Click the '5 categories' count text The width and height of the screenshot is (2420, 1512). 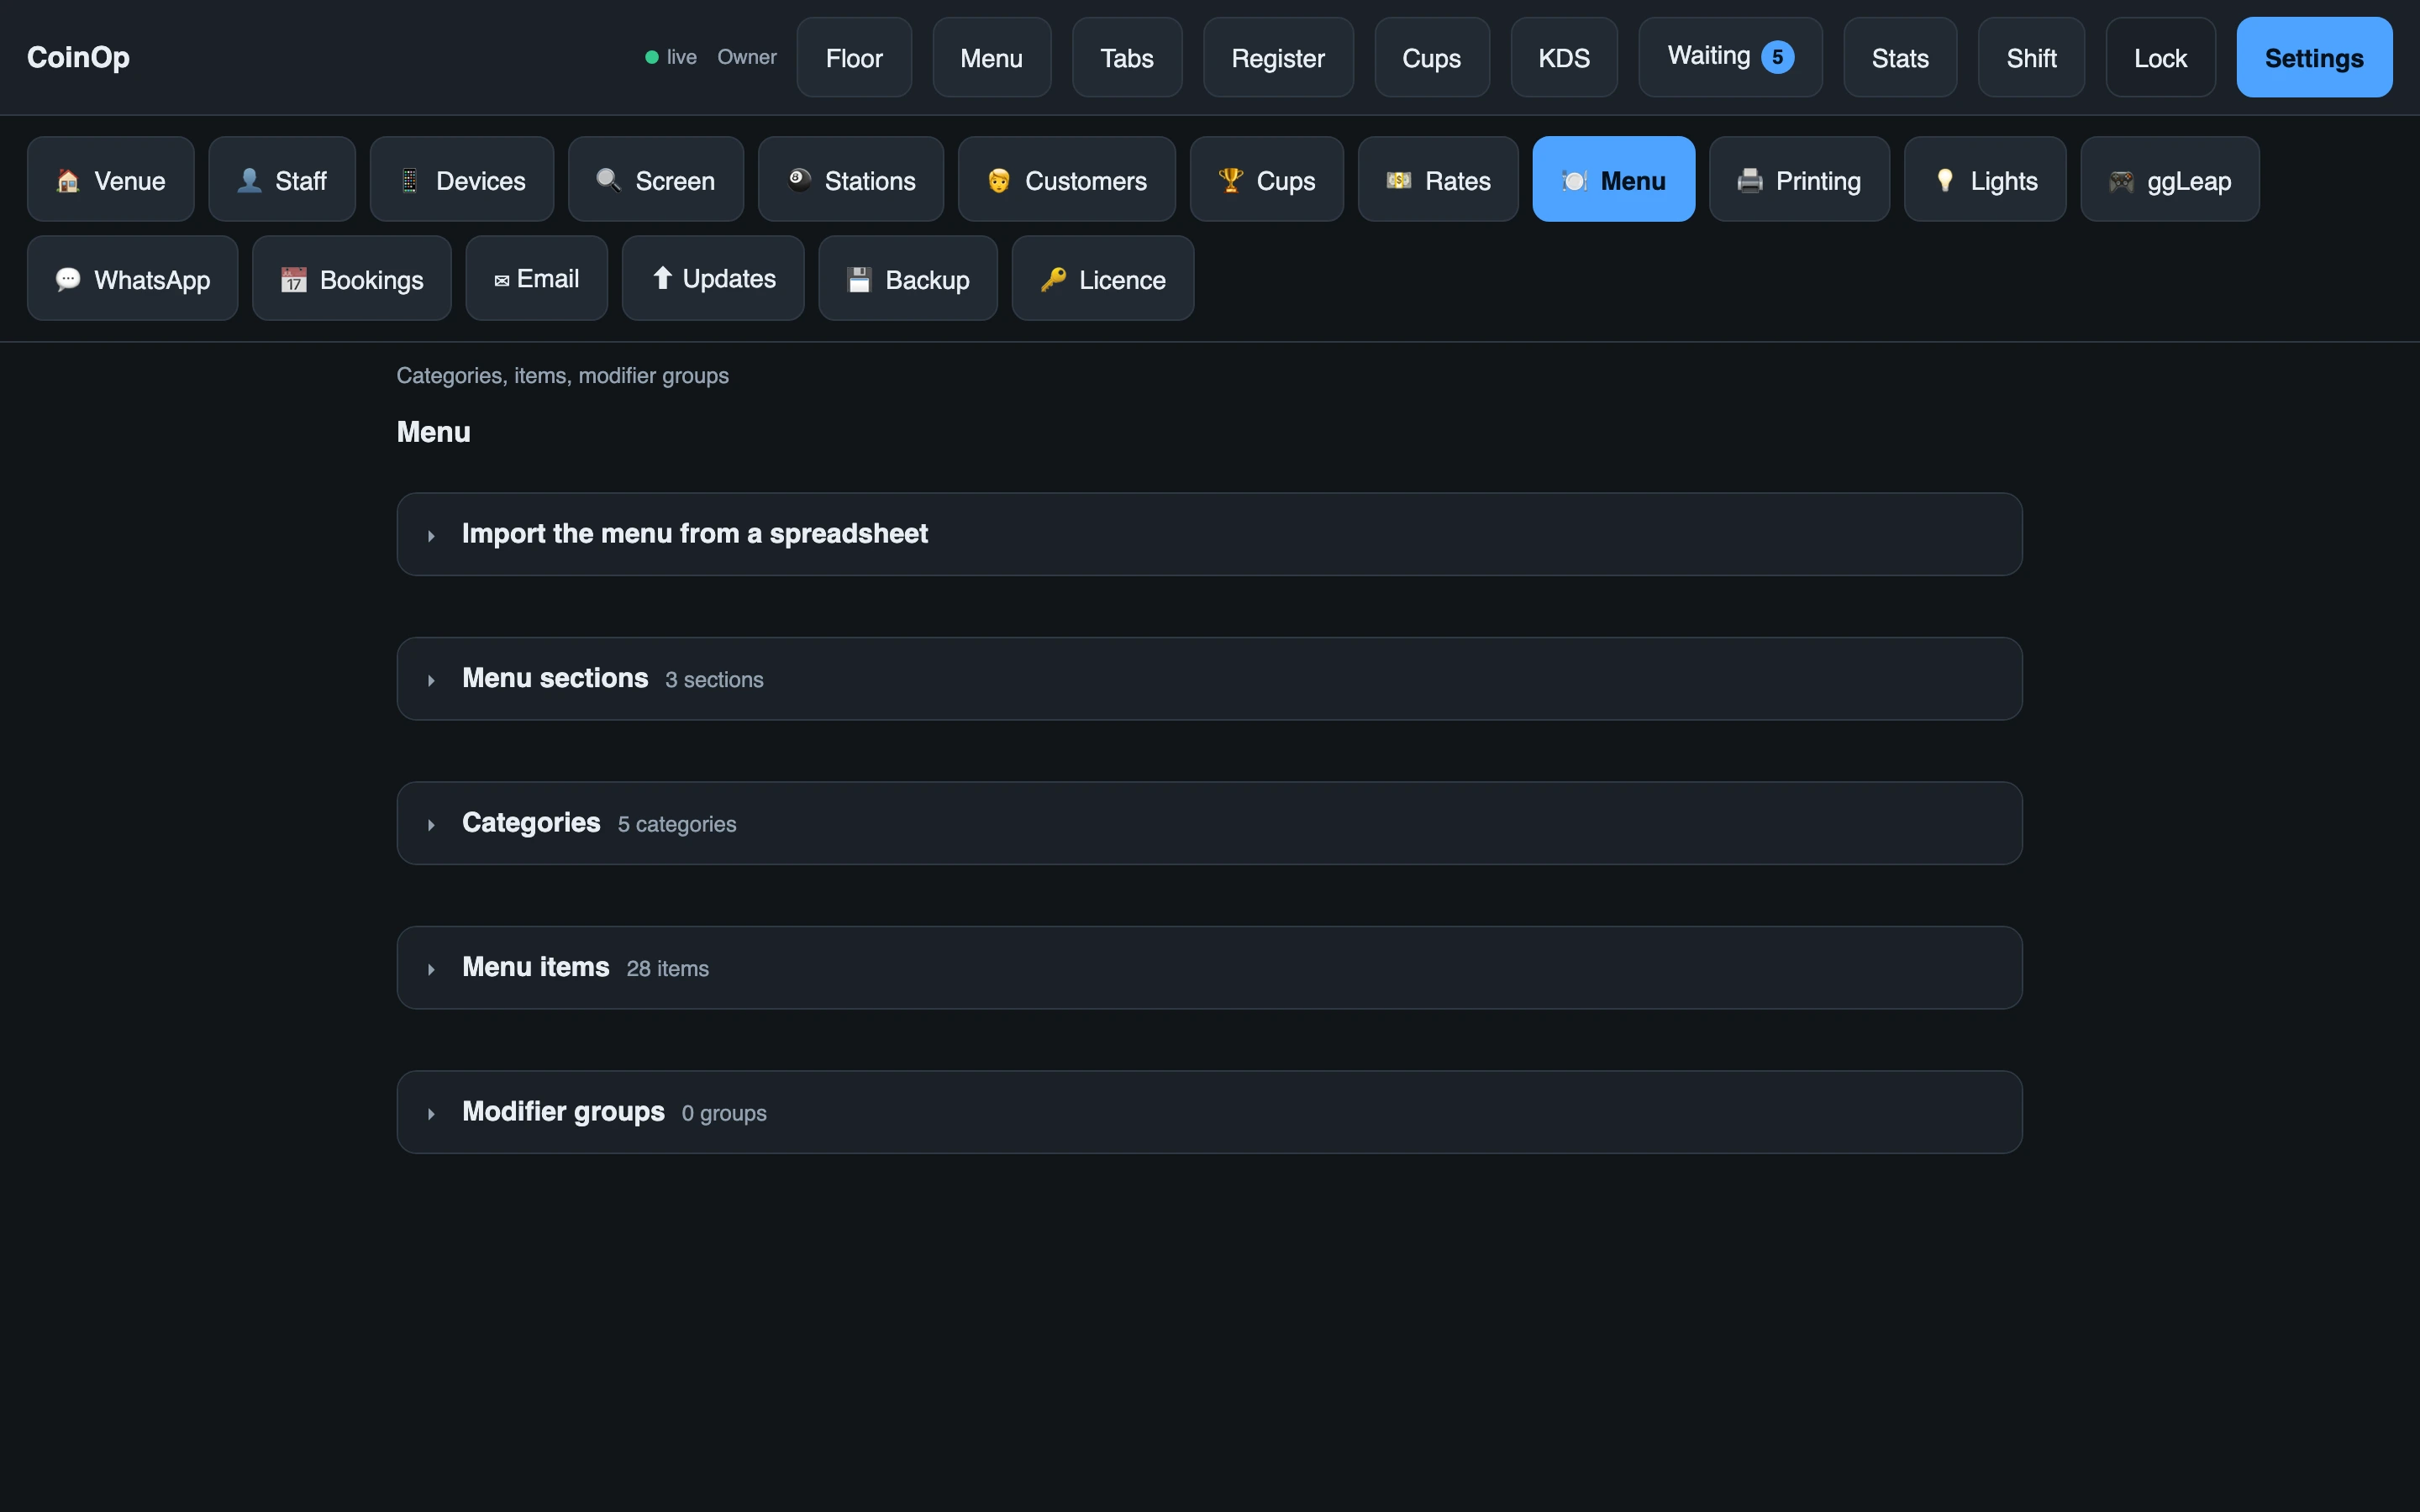pos(677,825)
